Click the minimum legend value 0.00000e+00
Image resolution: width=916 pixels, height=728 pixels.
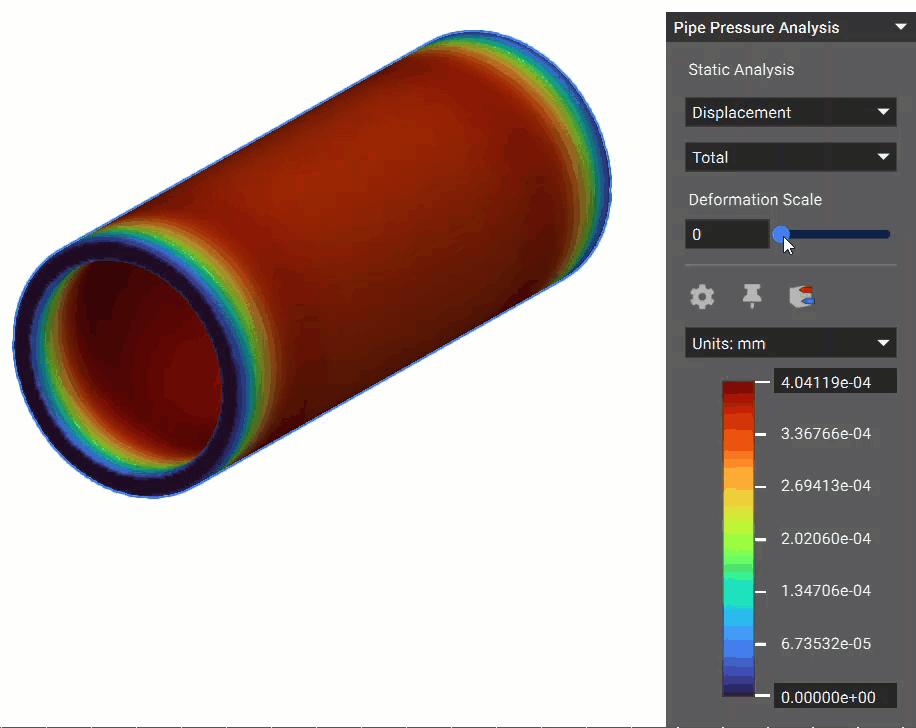point(835,696)
